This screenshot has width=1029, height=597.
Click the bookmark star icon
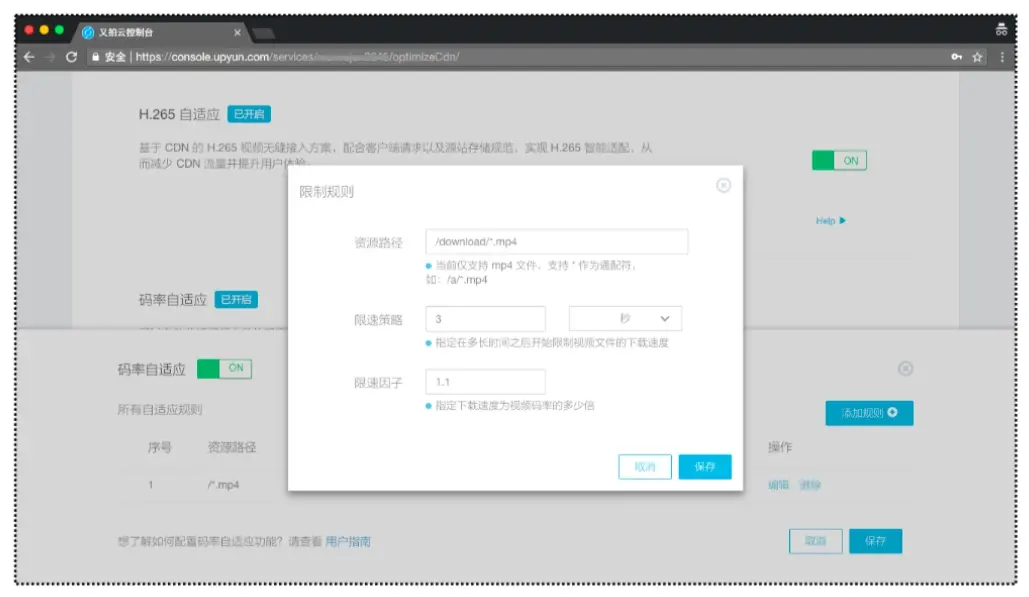pyautogui.click(x=979, y=57)
